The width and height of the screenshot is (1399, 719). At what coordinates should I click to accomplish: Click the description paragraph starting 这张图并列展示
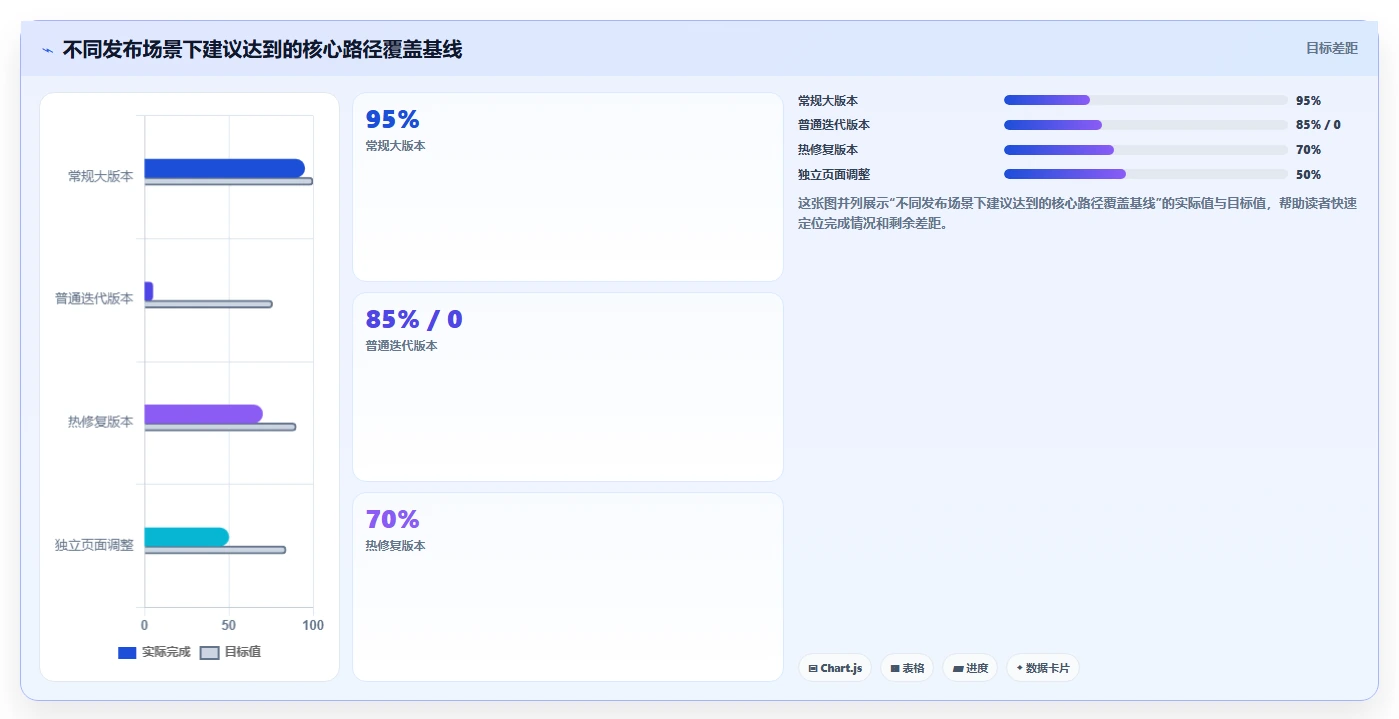coord(1078,213)
